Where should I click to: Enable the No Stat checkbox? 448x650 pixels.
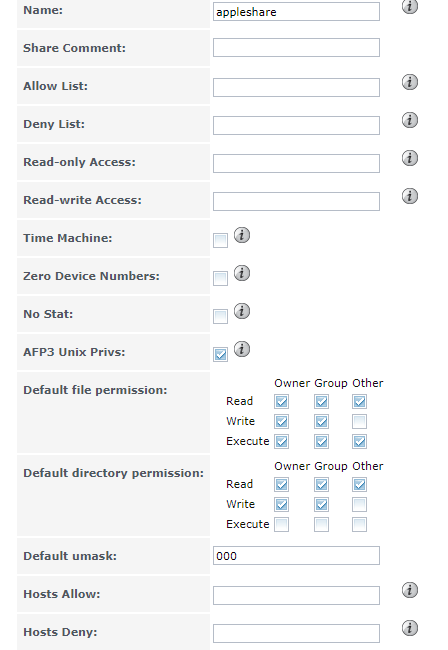(x=220, y=317)
